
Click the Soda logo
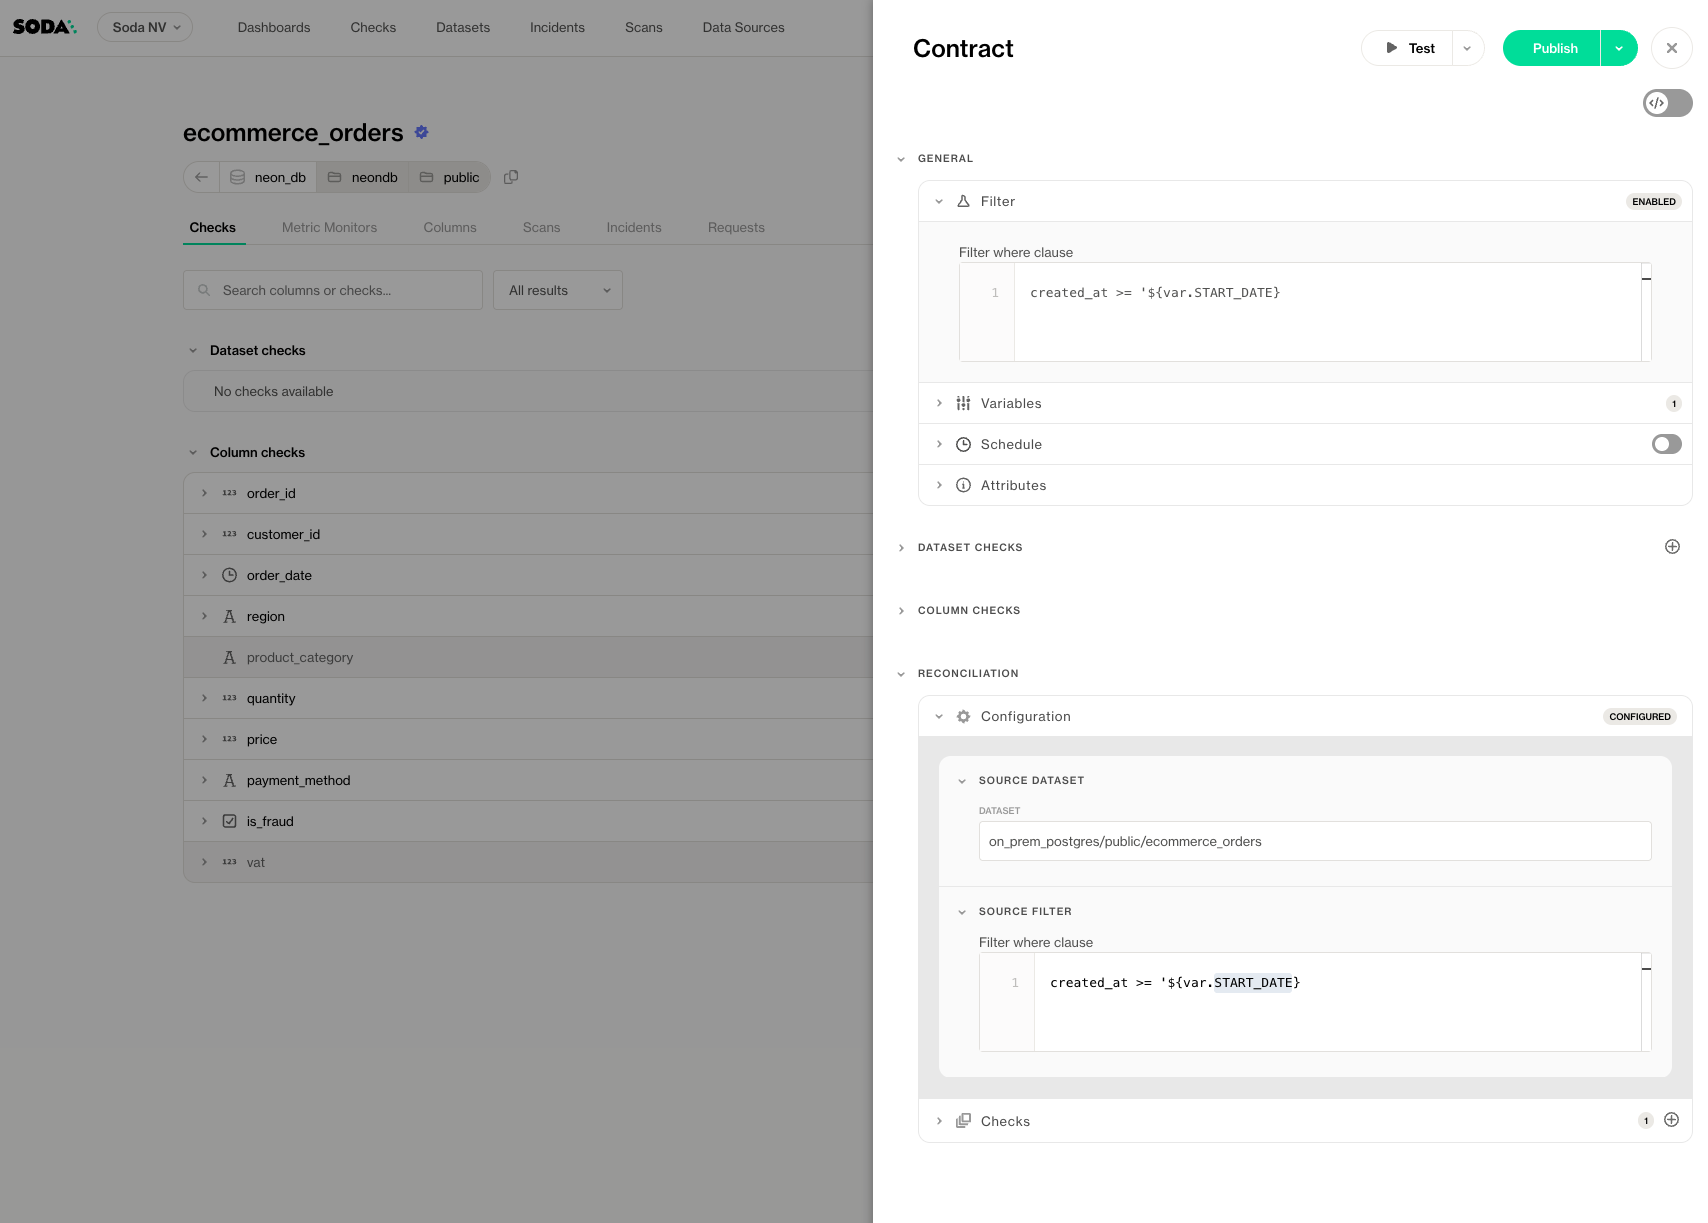[x=44, y=27]
